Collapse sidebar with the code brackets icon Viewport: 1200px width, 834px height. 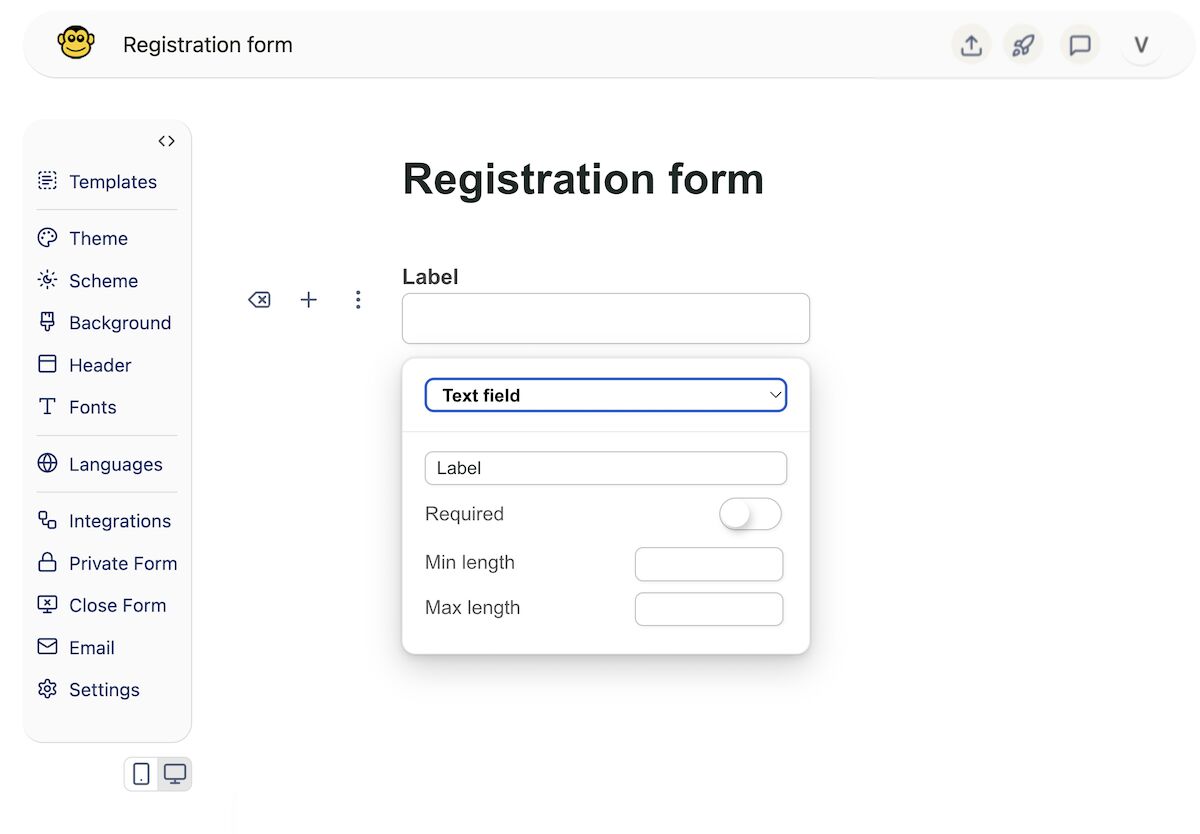[167, 141]
